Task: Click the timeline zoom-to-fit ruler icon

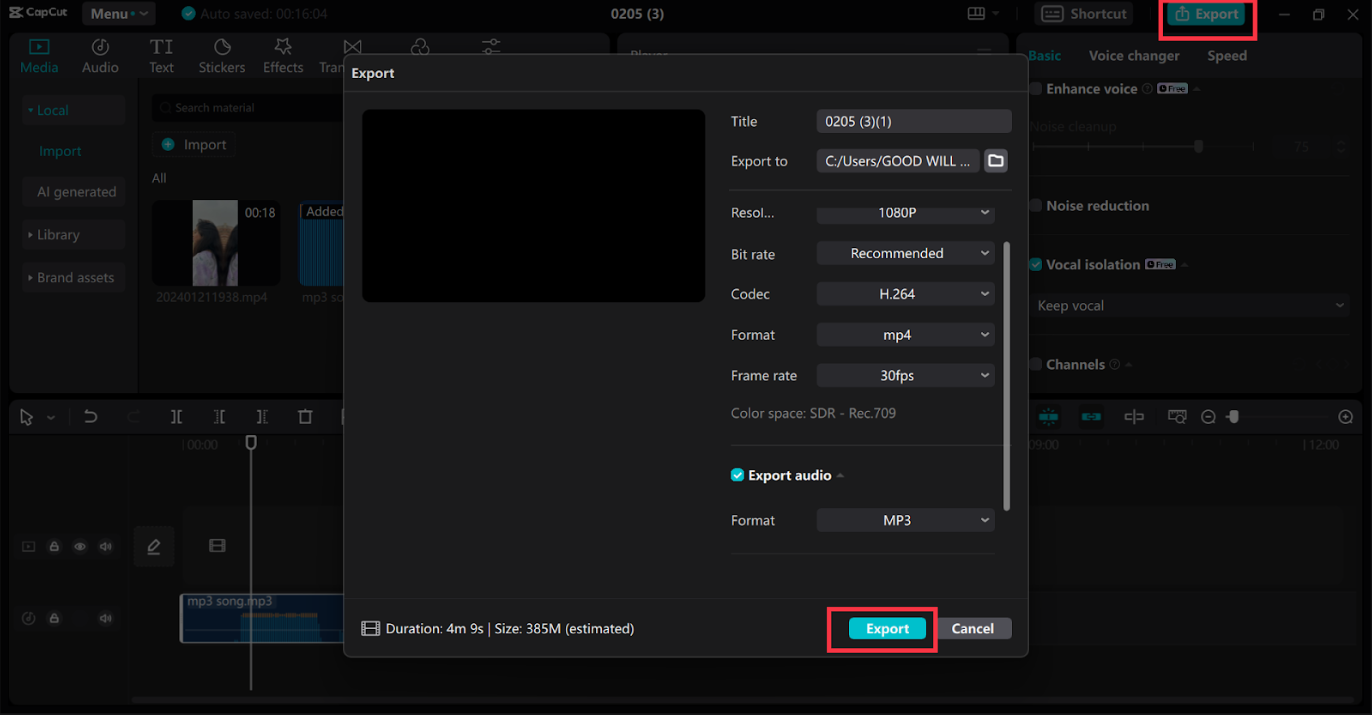Action: tap(1177, 417)
